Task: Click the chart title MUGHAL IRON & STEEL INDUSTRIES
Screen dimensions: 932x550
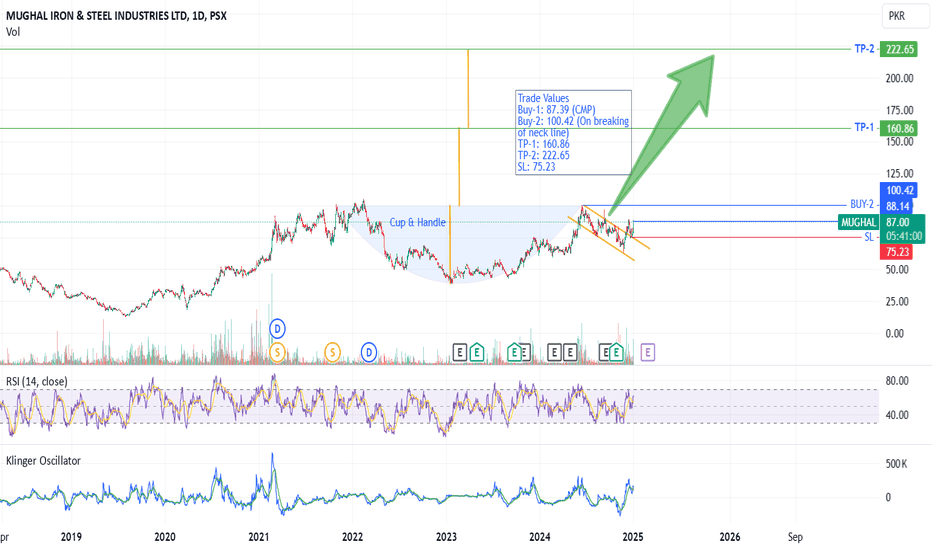Action: point(116,16)
